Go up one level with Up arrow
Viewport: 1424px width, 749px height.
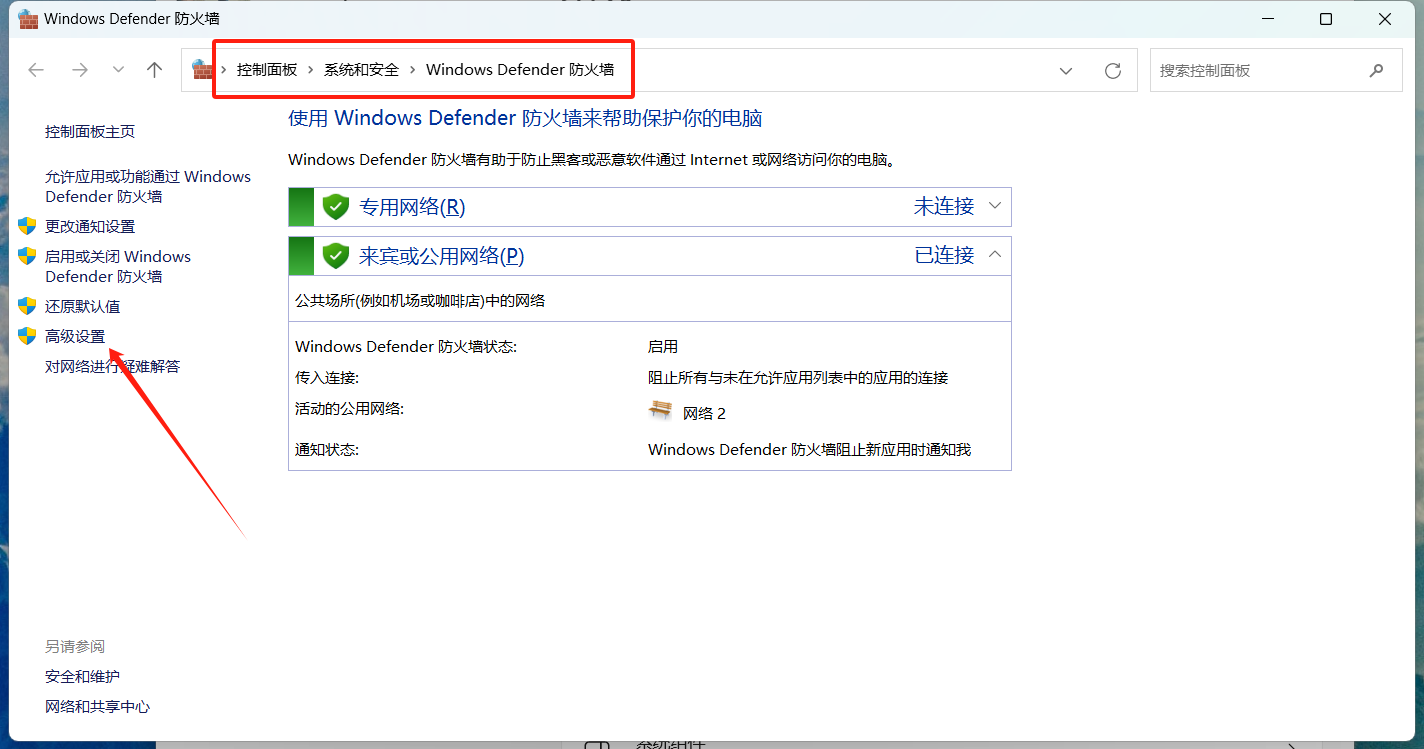(x=154, y=70)
